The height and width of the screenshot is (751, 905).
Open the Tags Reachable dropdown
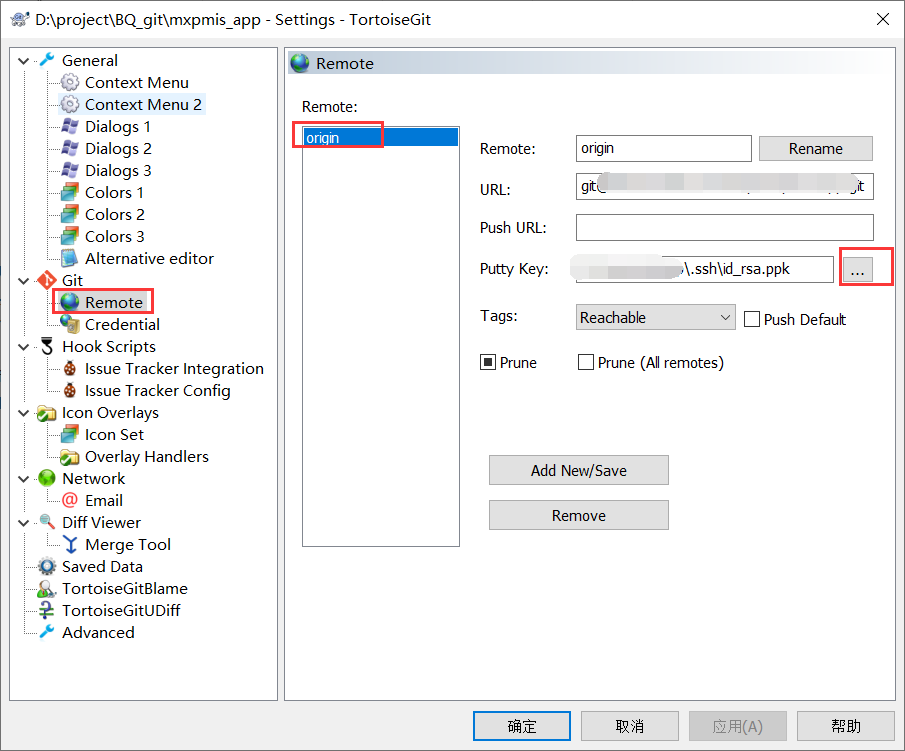[x=725, y=317]
